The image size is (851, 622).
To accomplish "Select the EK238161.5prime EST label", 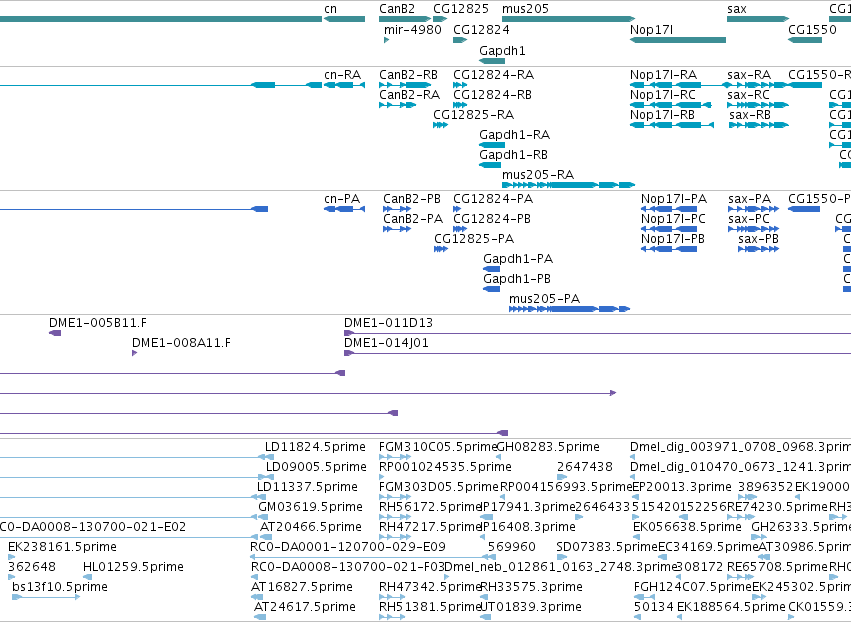I will click(62, 547).
